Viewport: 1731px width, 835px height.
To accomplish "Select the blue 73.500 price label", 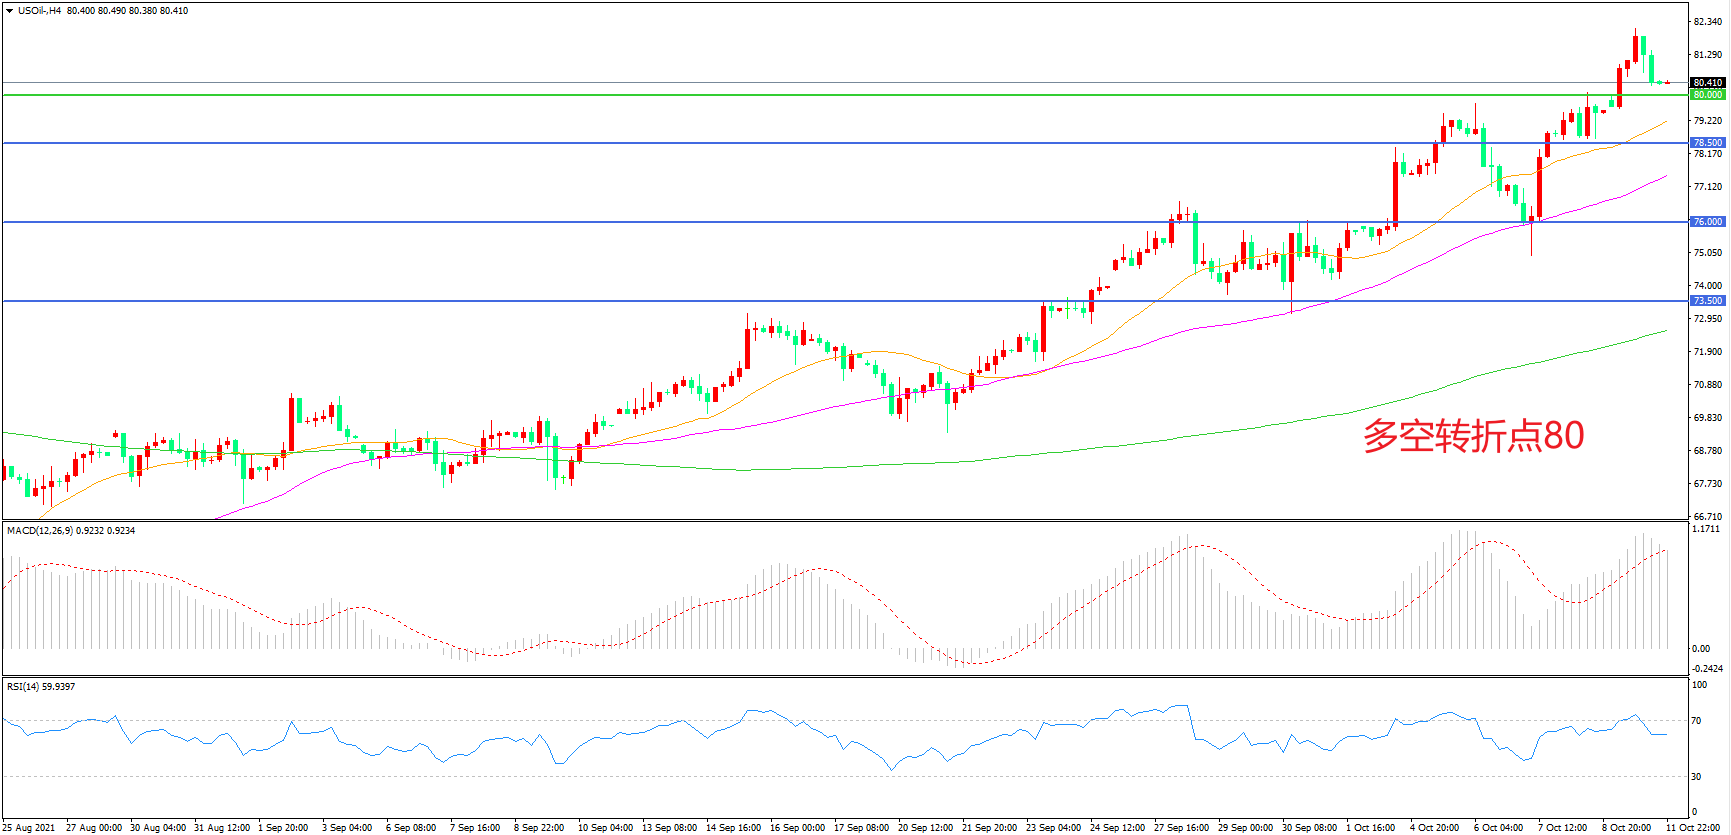I will coord(1707,301).
